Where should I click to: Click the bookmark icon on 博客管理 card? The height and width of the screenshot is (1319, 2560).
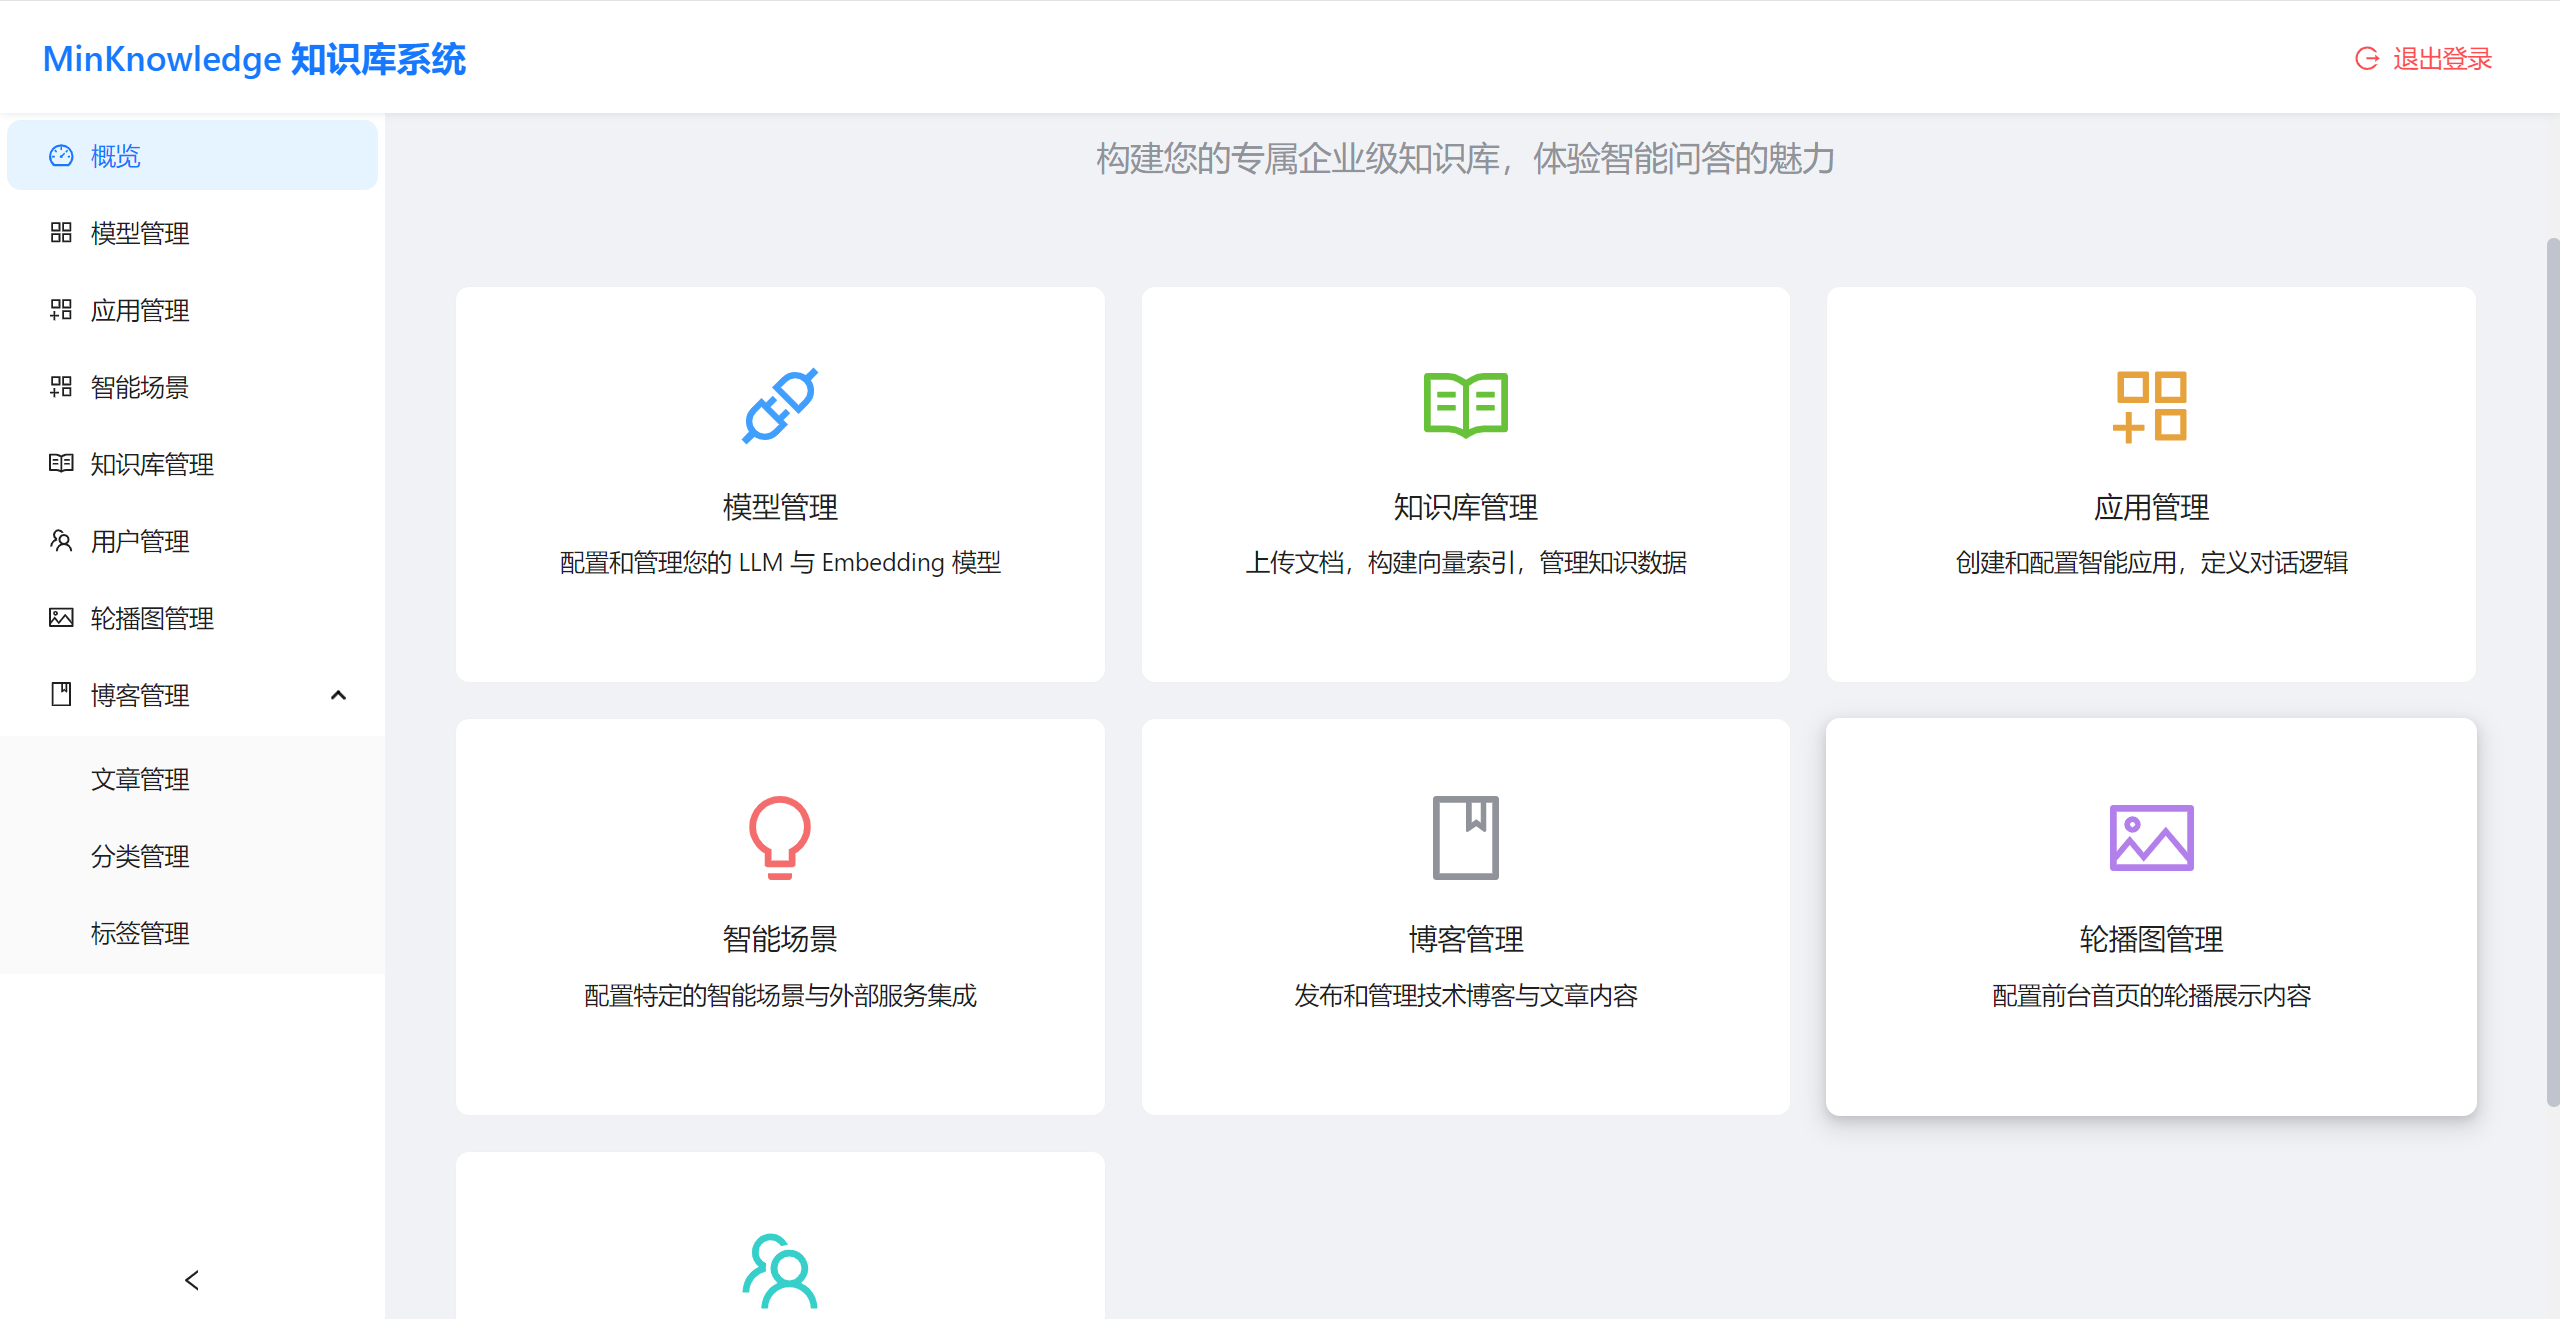coord(1465,838)
